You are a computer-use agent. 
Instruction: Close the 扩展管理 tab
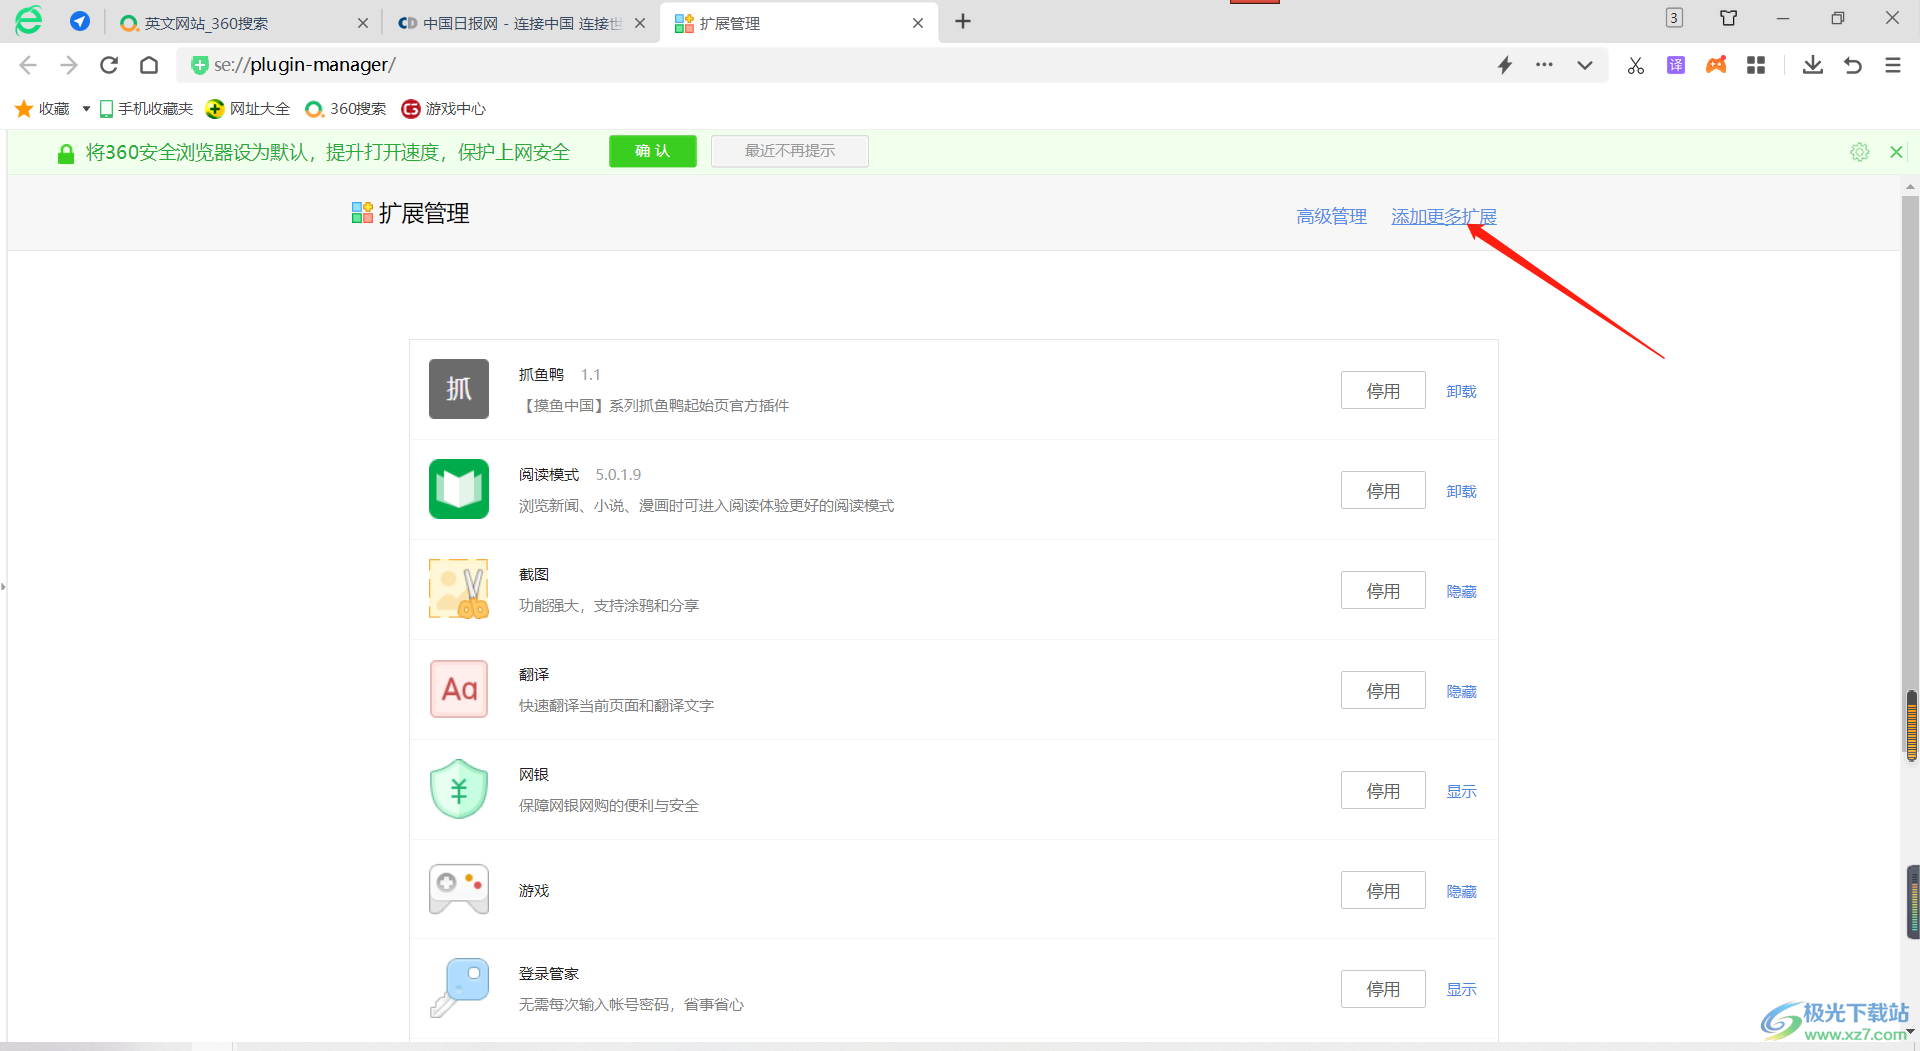coord(918,23)
